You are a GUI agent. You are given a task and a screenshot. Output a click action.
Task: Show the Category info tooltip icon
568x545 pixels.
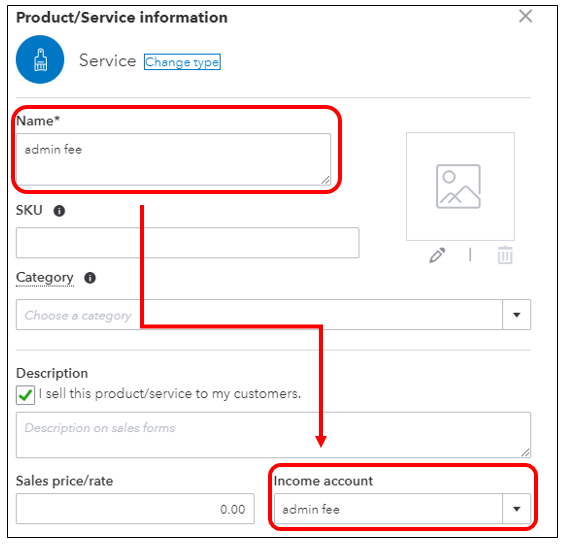pos(90,278)
